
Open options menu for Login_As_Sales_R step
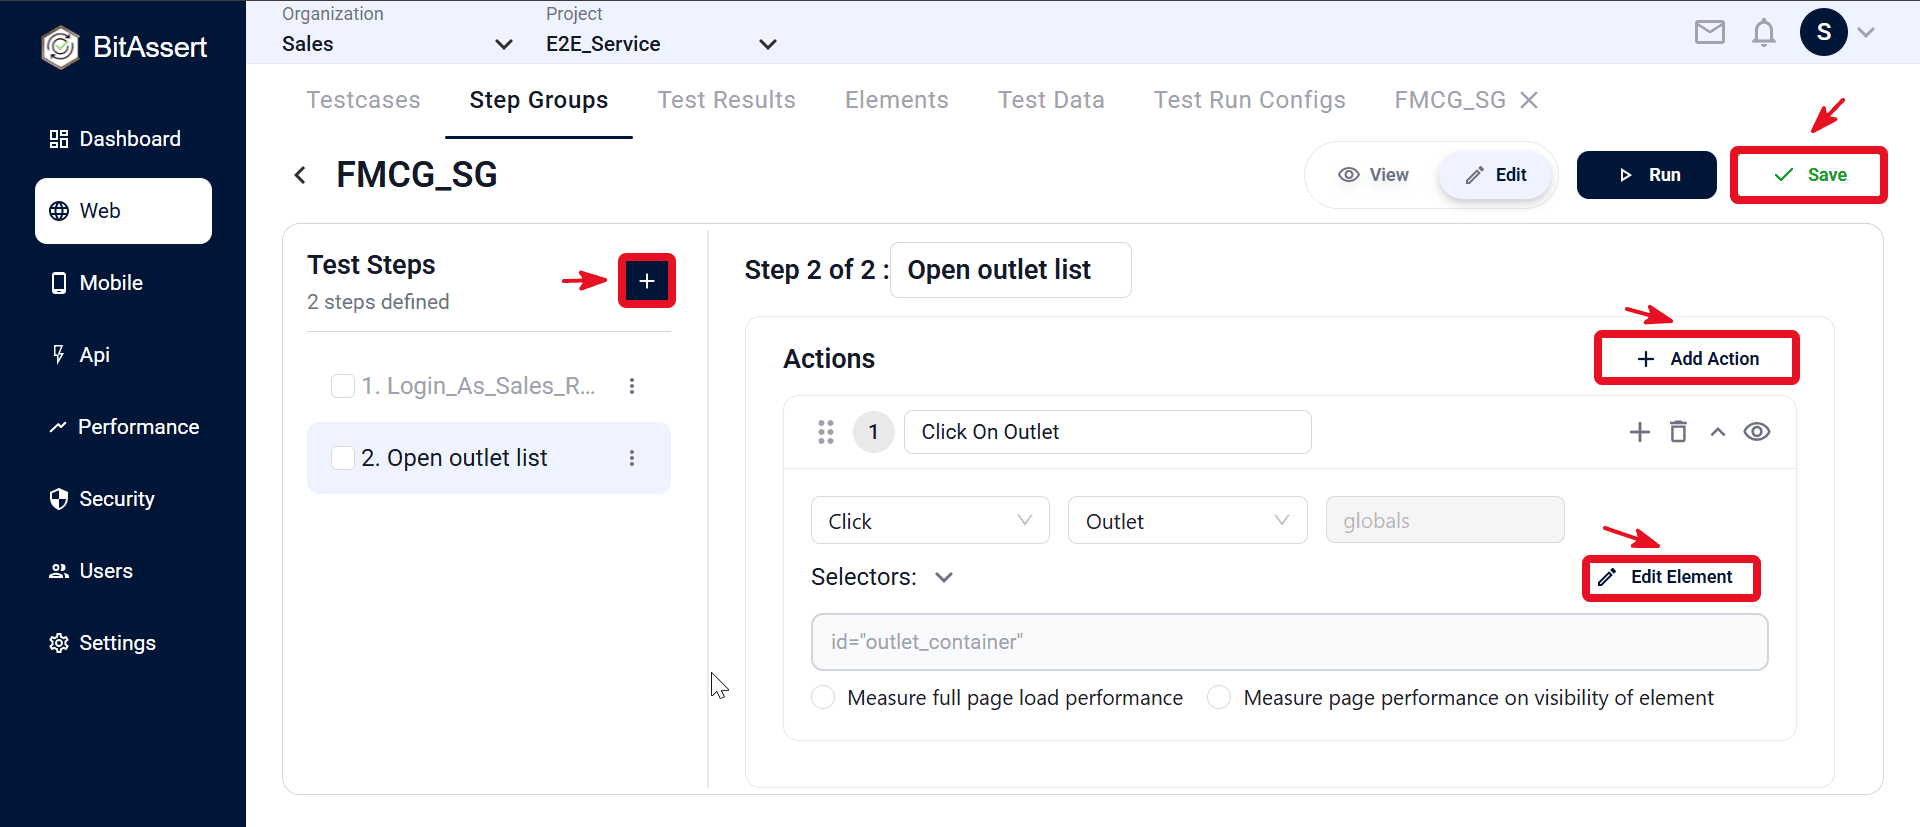[632, 386]
